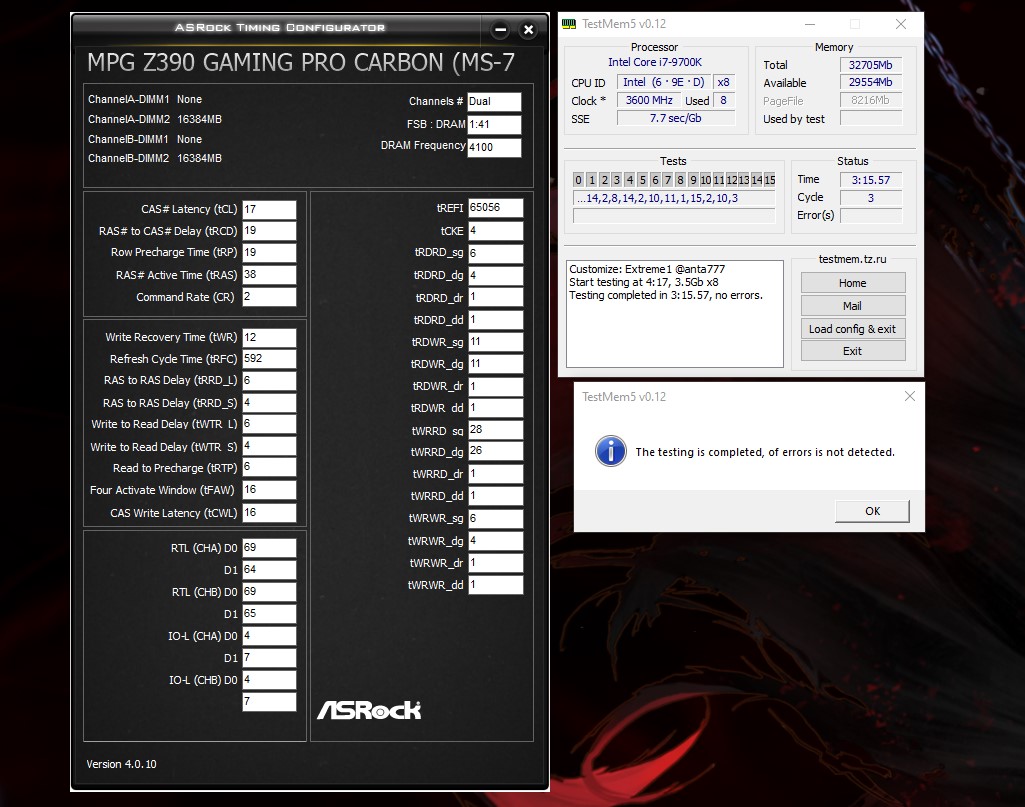1025x807 pixels.
Task: Click the tWTR_S value field
Action: pyautogui.click(x=269, y=446)
